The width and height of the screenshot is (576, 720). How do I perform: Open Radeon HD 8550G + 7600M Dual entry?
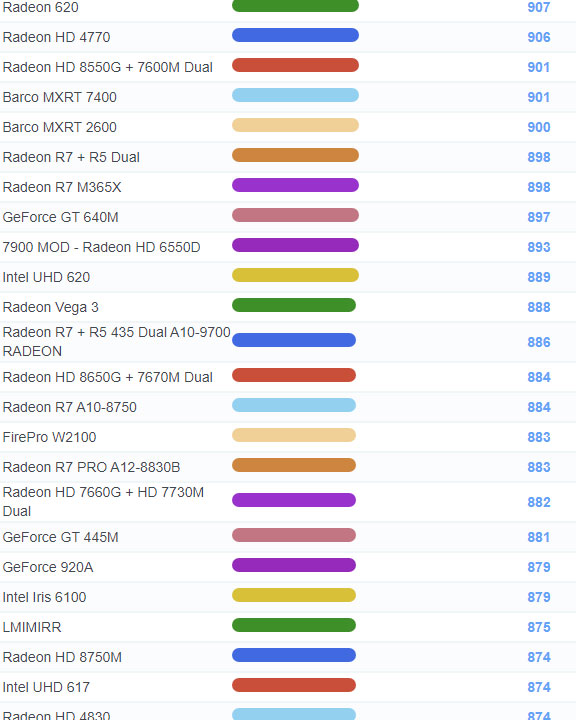(x=107, y=67)
